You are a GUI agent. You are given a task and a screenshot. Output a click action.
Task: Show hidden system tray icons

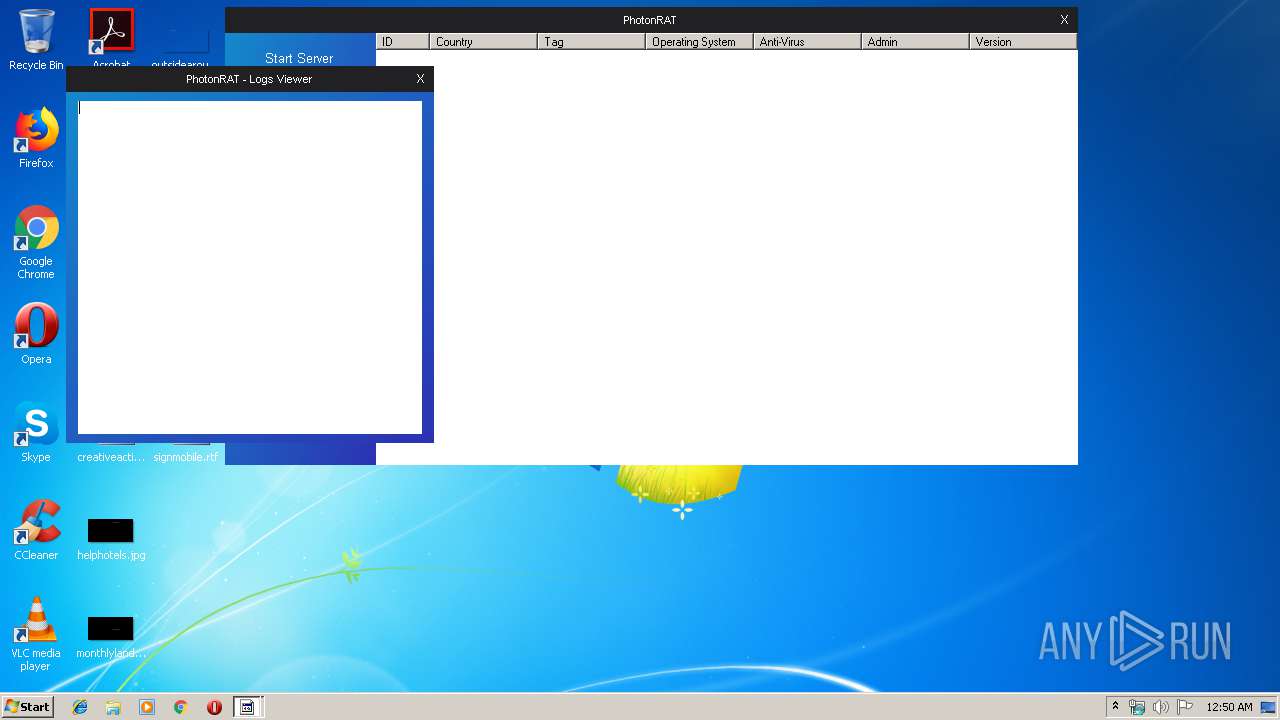[x=1115, y=707]
